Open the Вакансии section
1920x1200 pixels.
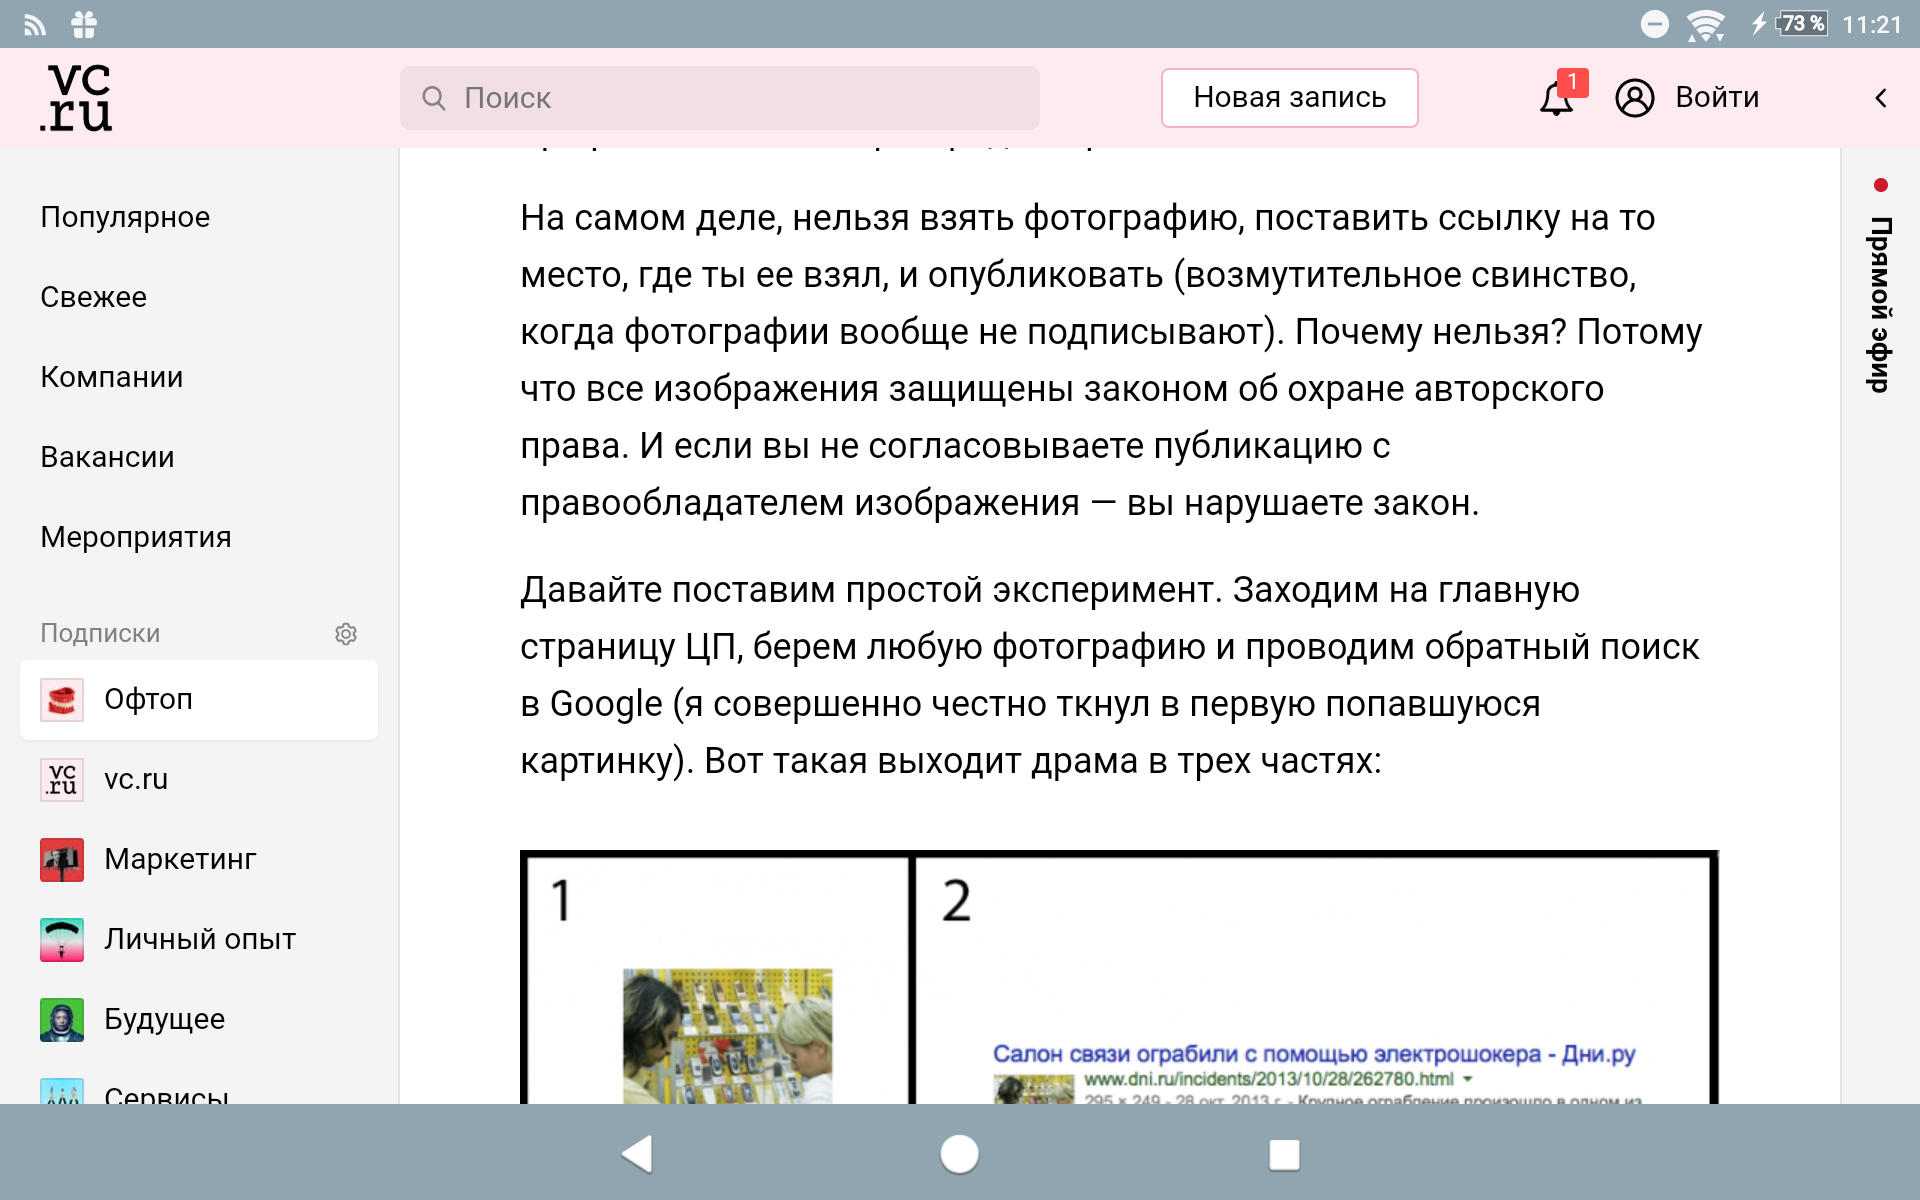coord(107,457)
